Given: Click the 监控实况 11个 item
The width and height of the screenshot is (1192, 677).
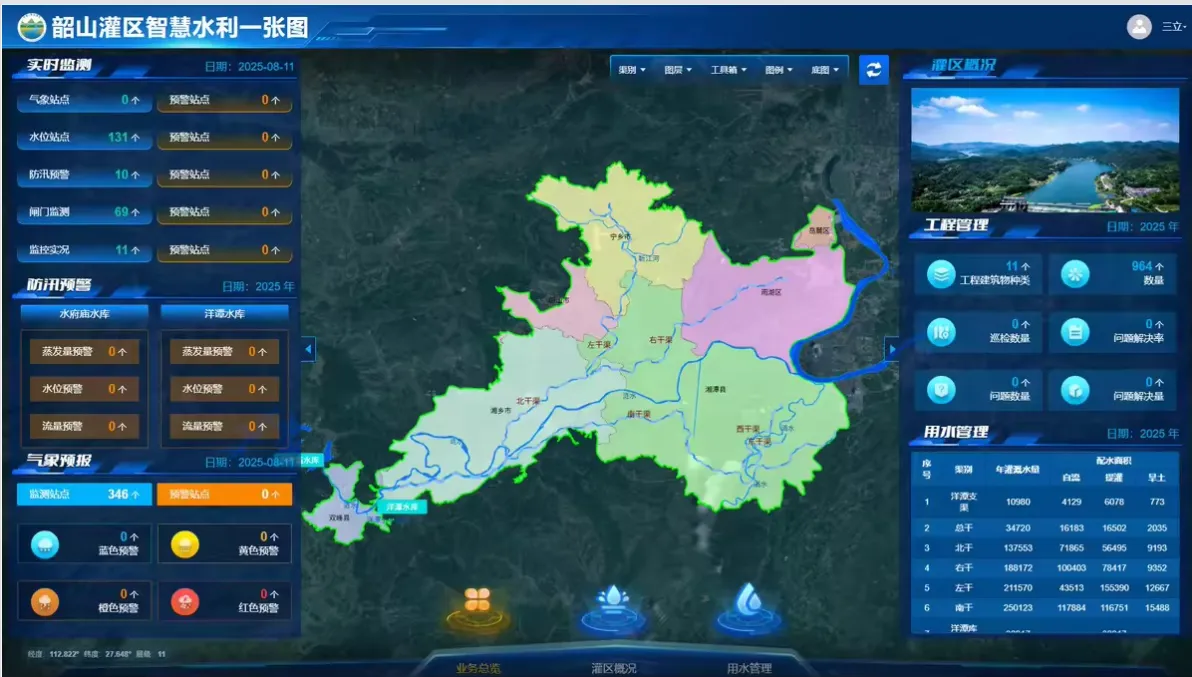Looking at the screenshot, I should click(84, 249).
